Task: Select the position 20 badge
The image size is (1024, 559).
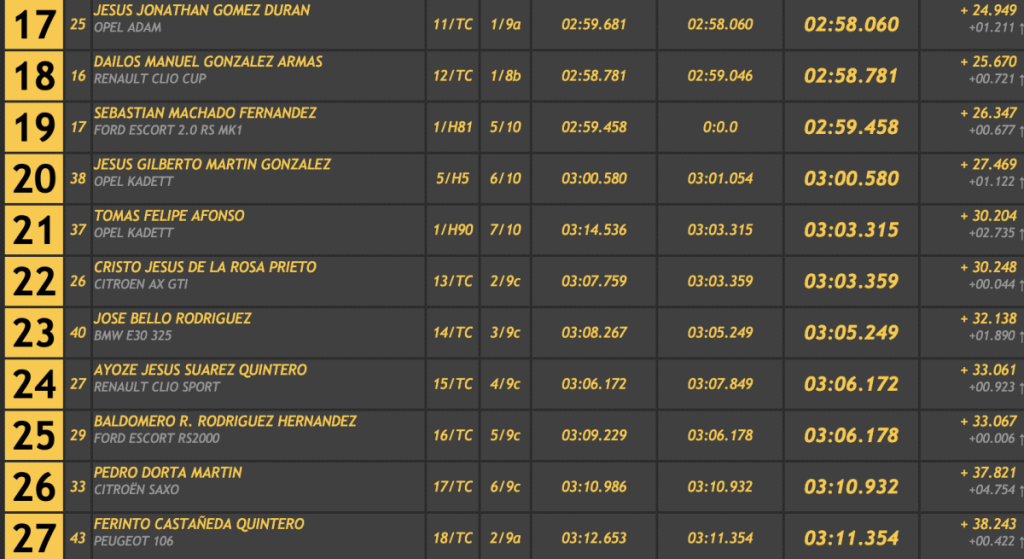Action: click(x=34, y=179)
